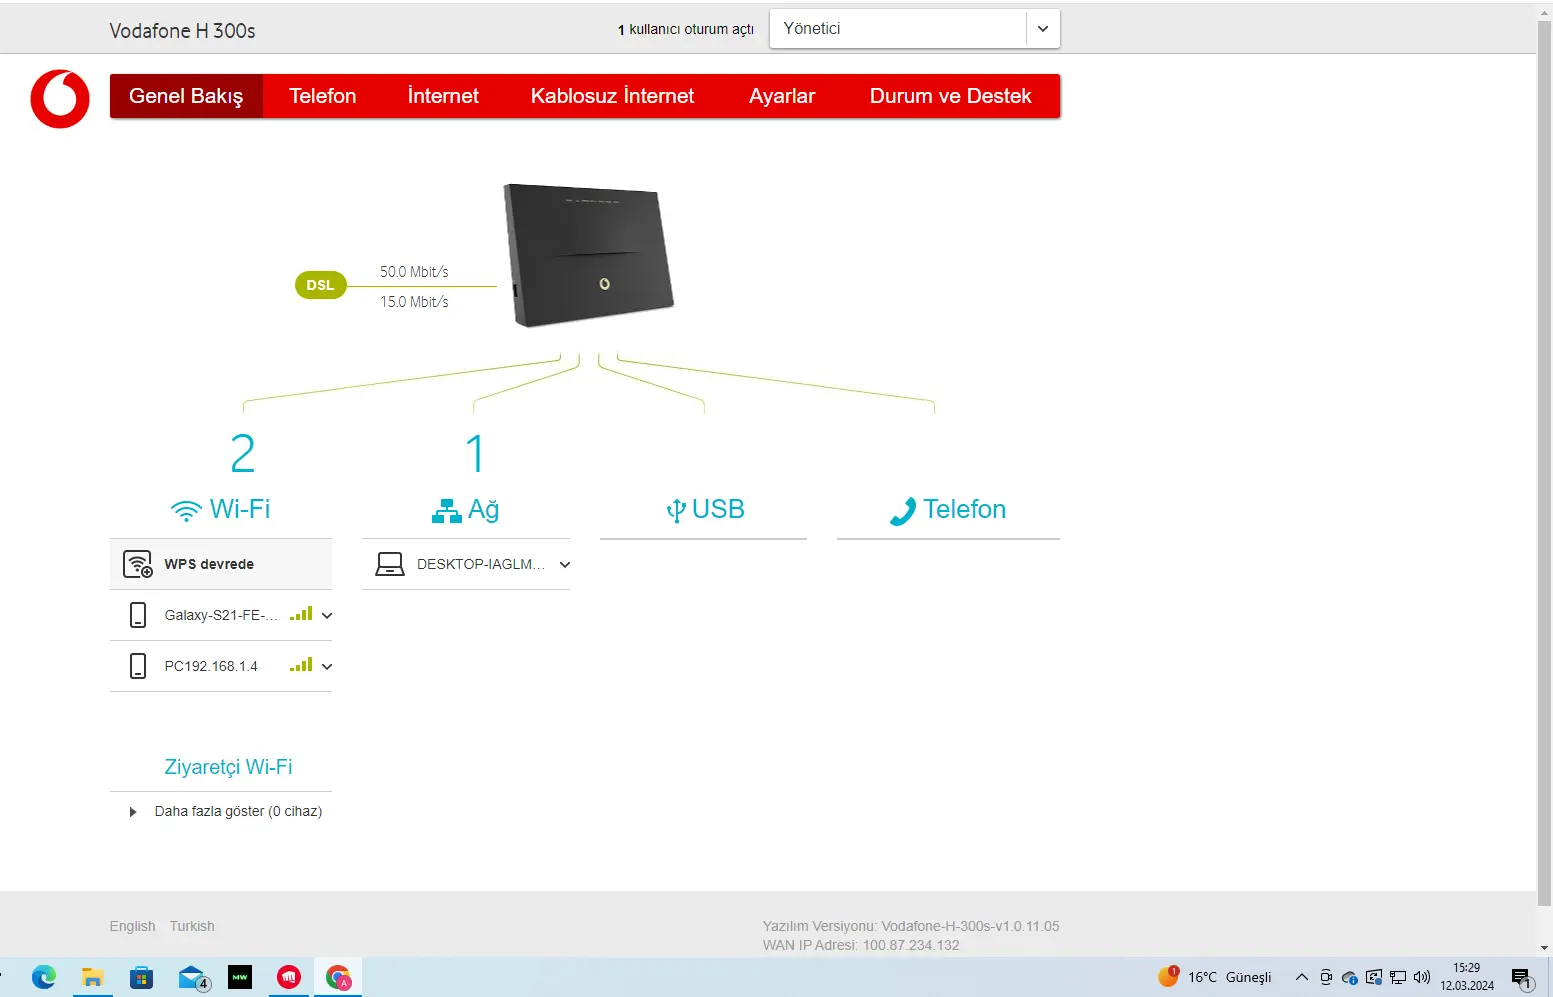The height and width of the screenshot is (997, 1553).
Task: Click the 15.0 Mbit/s upload speed
Action: (x=414, y=302)
